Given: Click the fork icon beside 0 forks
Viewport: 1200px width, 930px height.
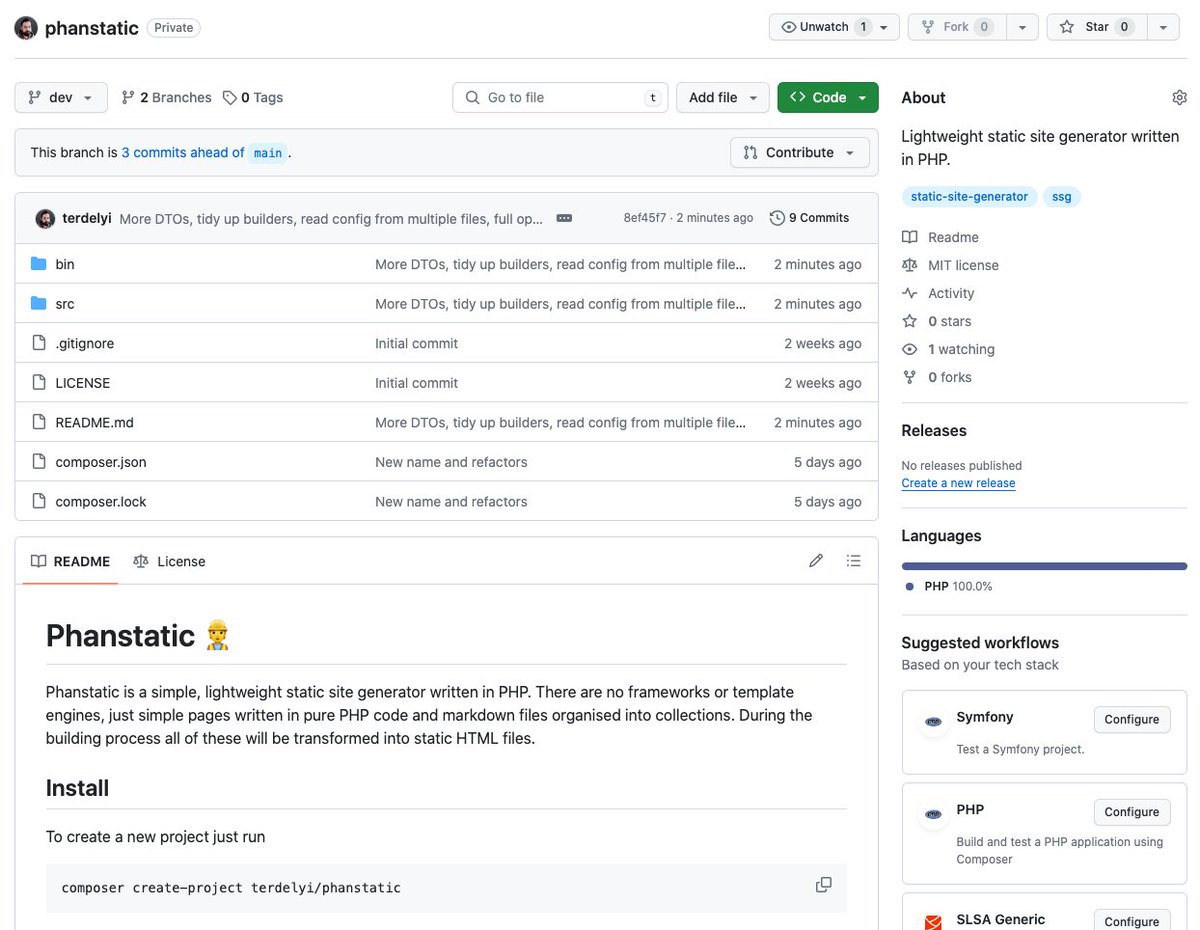Looking at the screenshot, I should click(909, 377).
